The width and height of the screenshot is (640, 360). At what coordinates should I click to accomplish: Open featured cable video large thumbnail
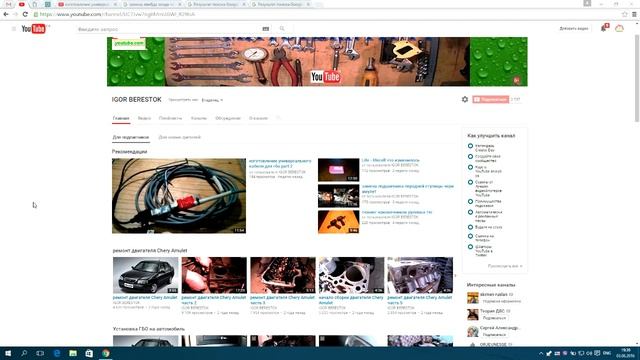point(179,196)
